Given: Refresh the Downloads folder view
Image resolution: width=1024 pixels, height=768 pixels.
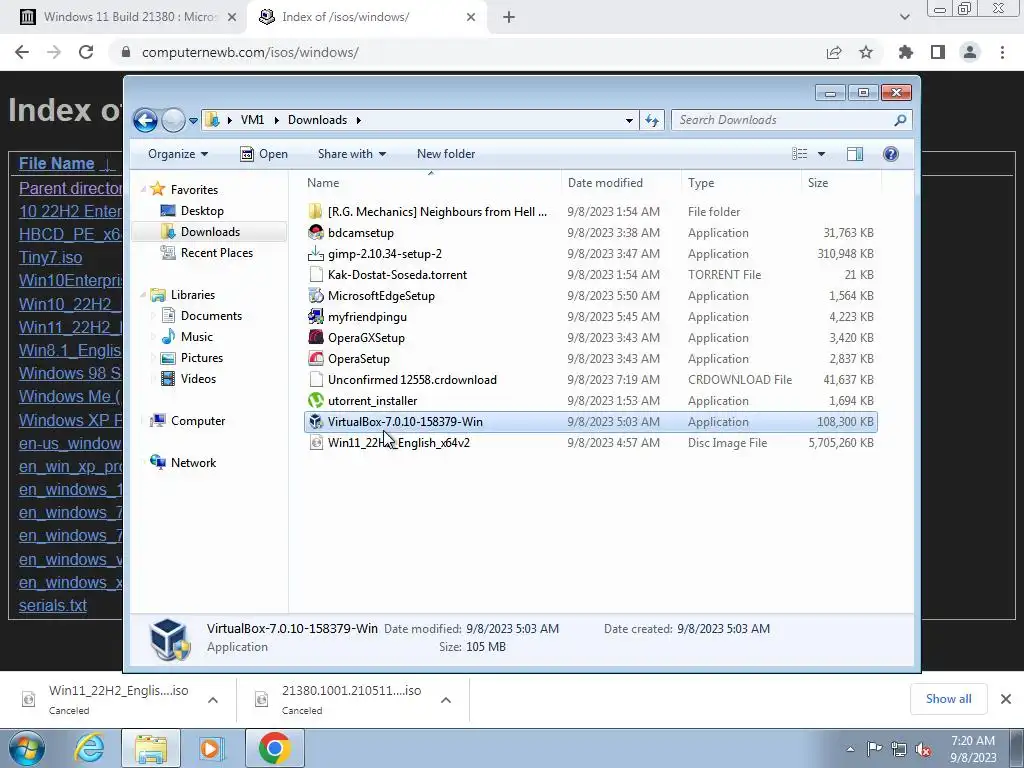Looking at the screenshot, I should 652,120.
